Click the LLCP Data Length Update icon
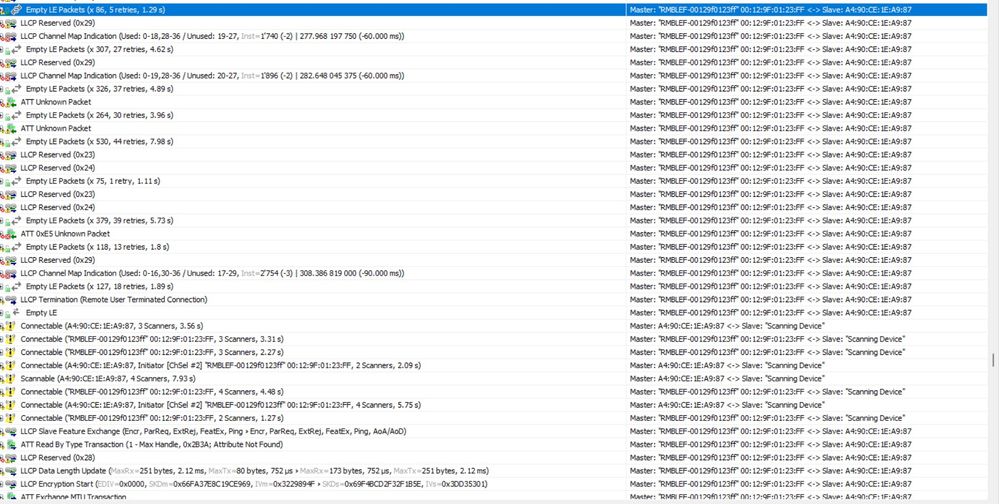 coord(11,471)
